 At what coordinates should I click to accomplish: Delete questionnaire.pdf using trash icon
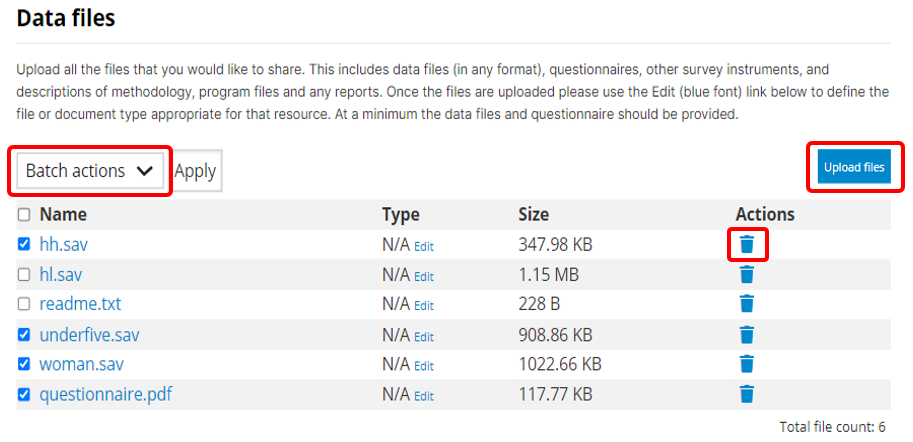click(746, 394)
